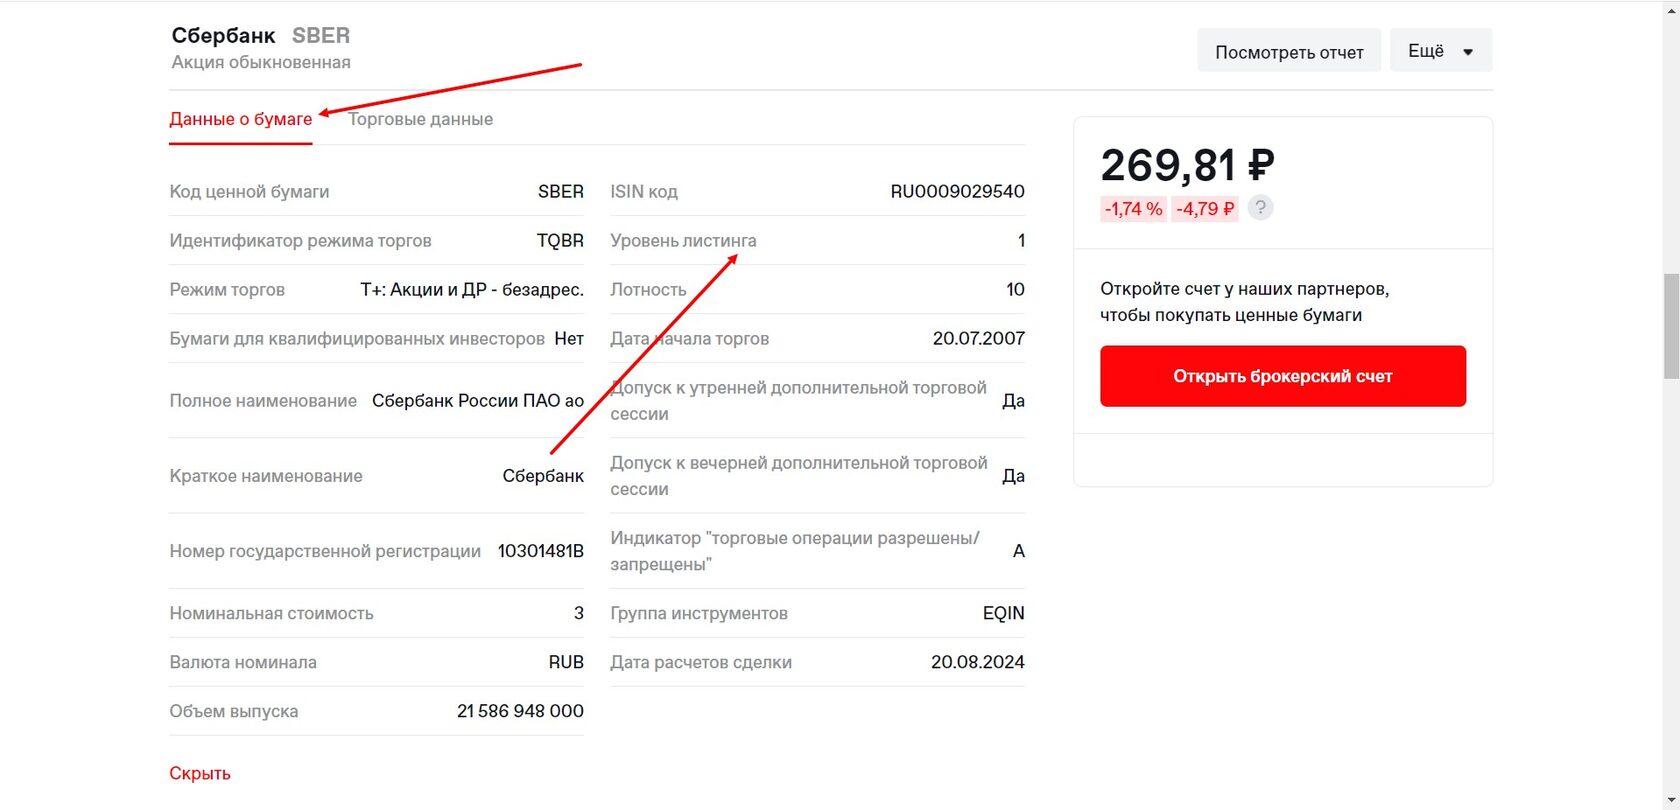Viewport: 1680px width, 810px height.
Task: Click the Уровень листинга label
Action: pyautogui.click(x=683, y=241)
